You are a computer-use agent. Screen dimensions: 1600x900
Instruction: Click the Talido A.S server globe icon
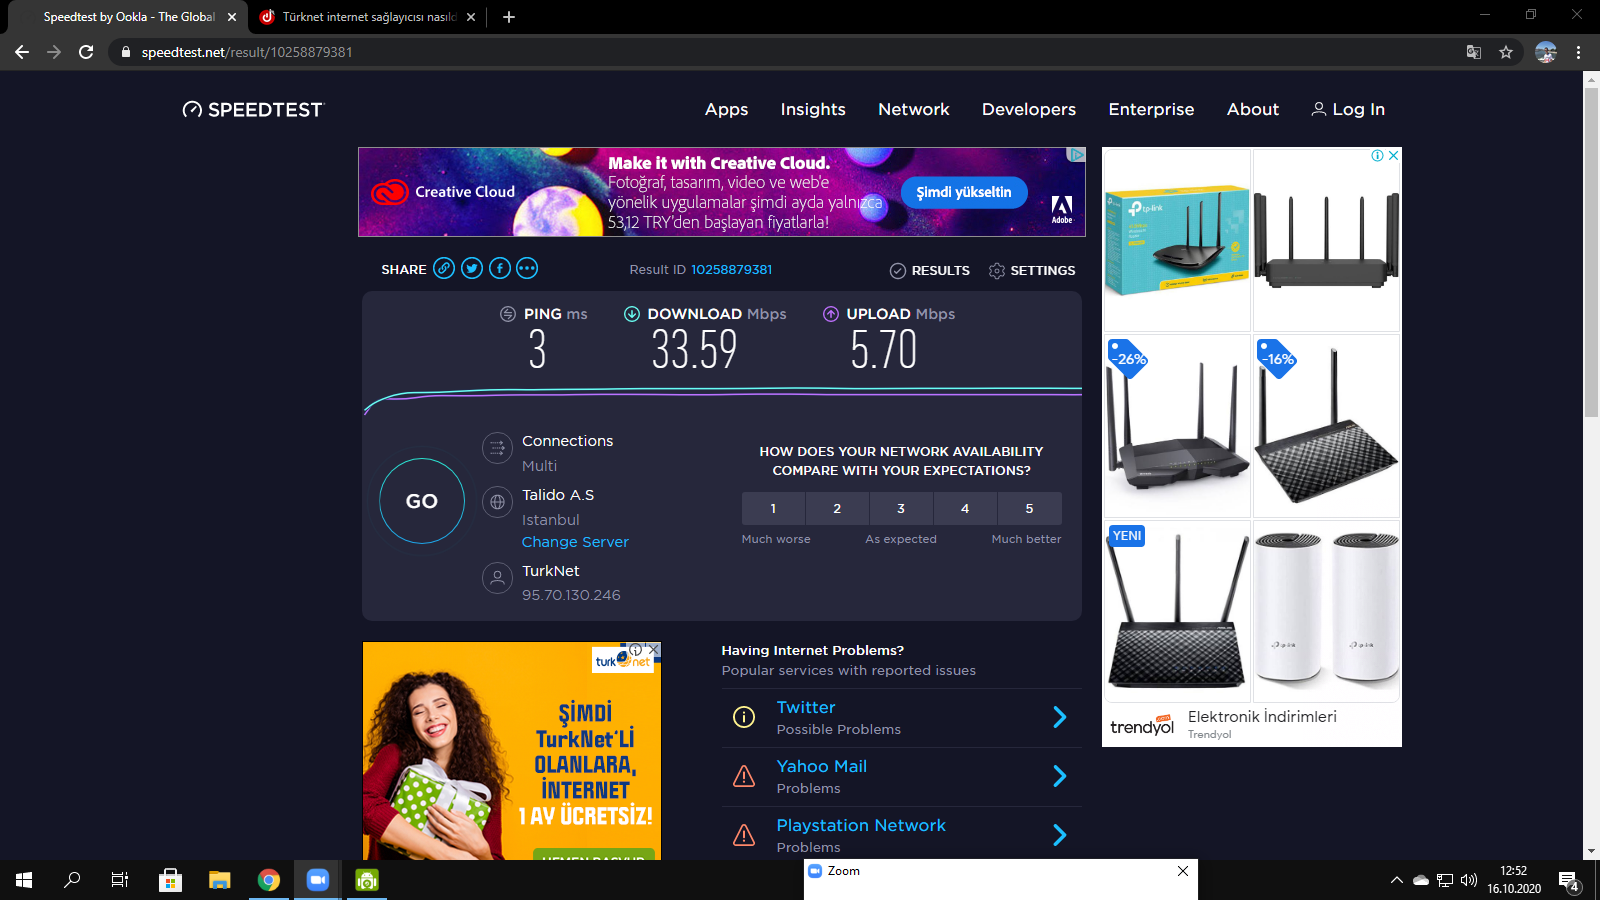click(x=497, y=502)
